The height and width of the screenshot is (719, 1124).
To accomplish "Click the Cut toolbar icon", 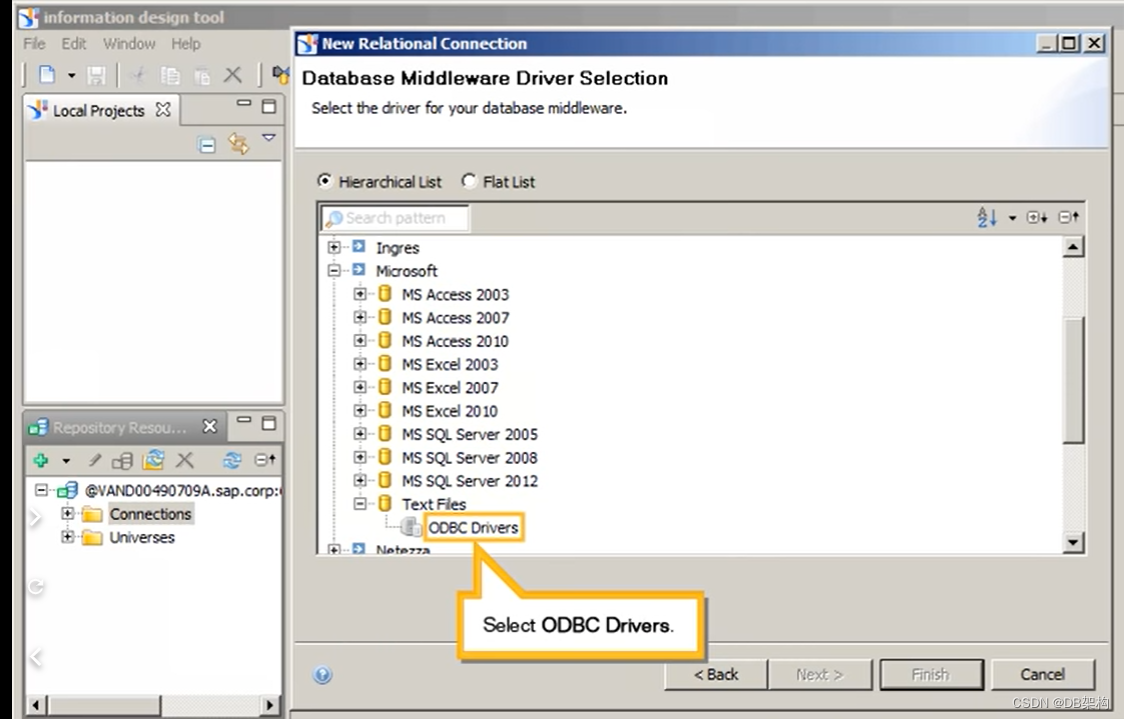I will coord(139,75).
